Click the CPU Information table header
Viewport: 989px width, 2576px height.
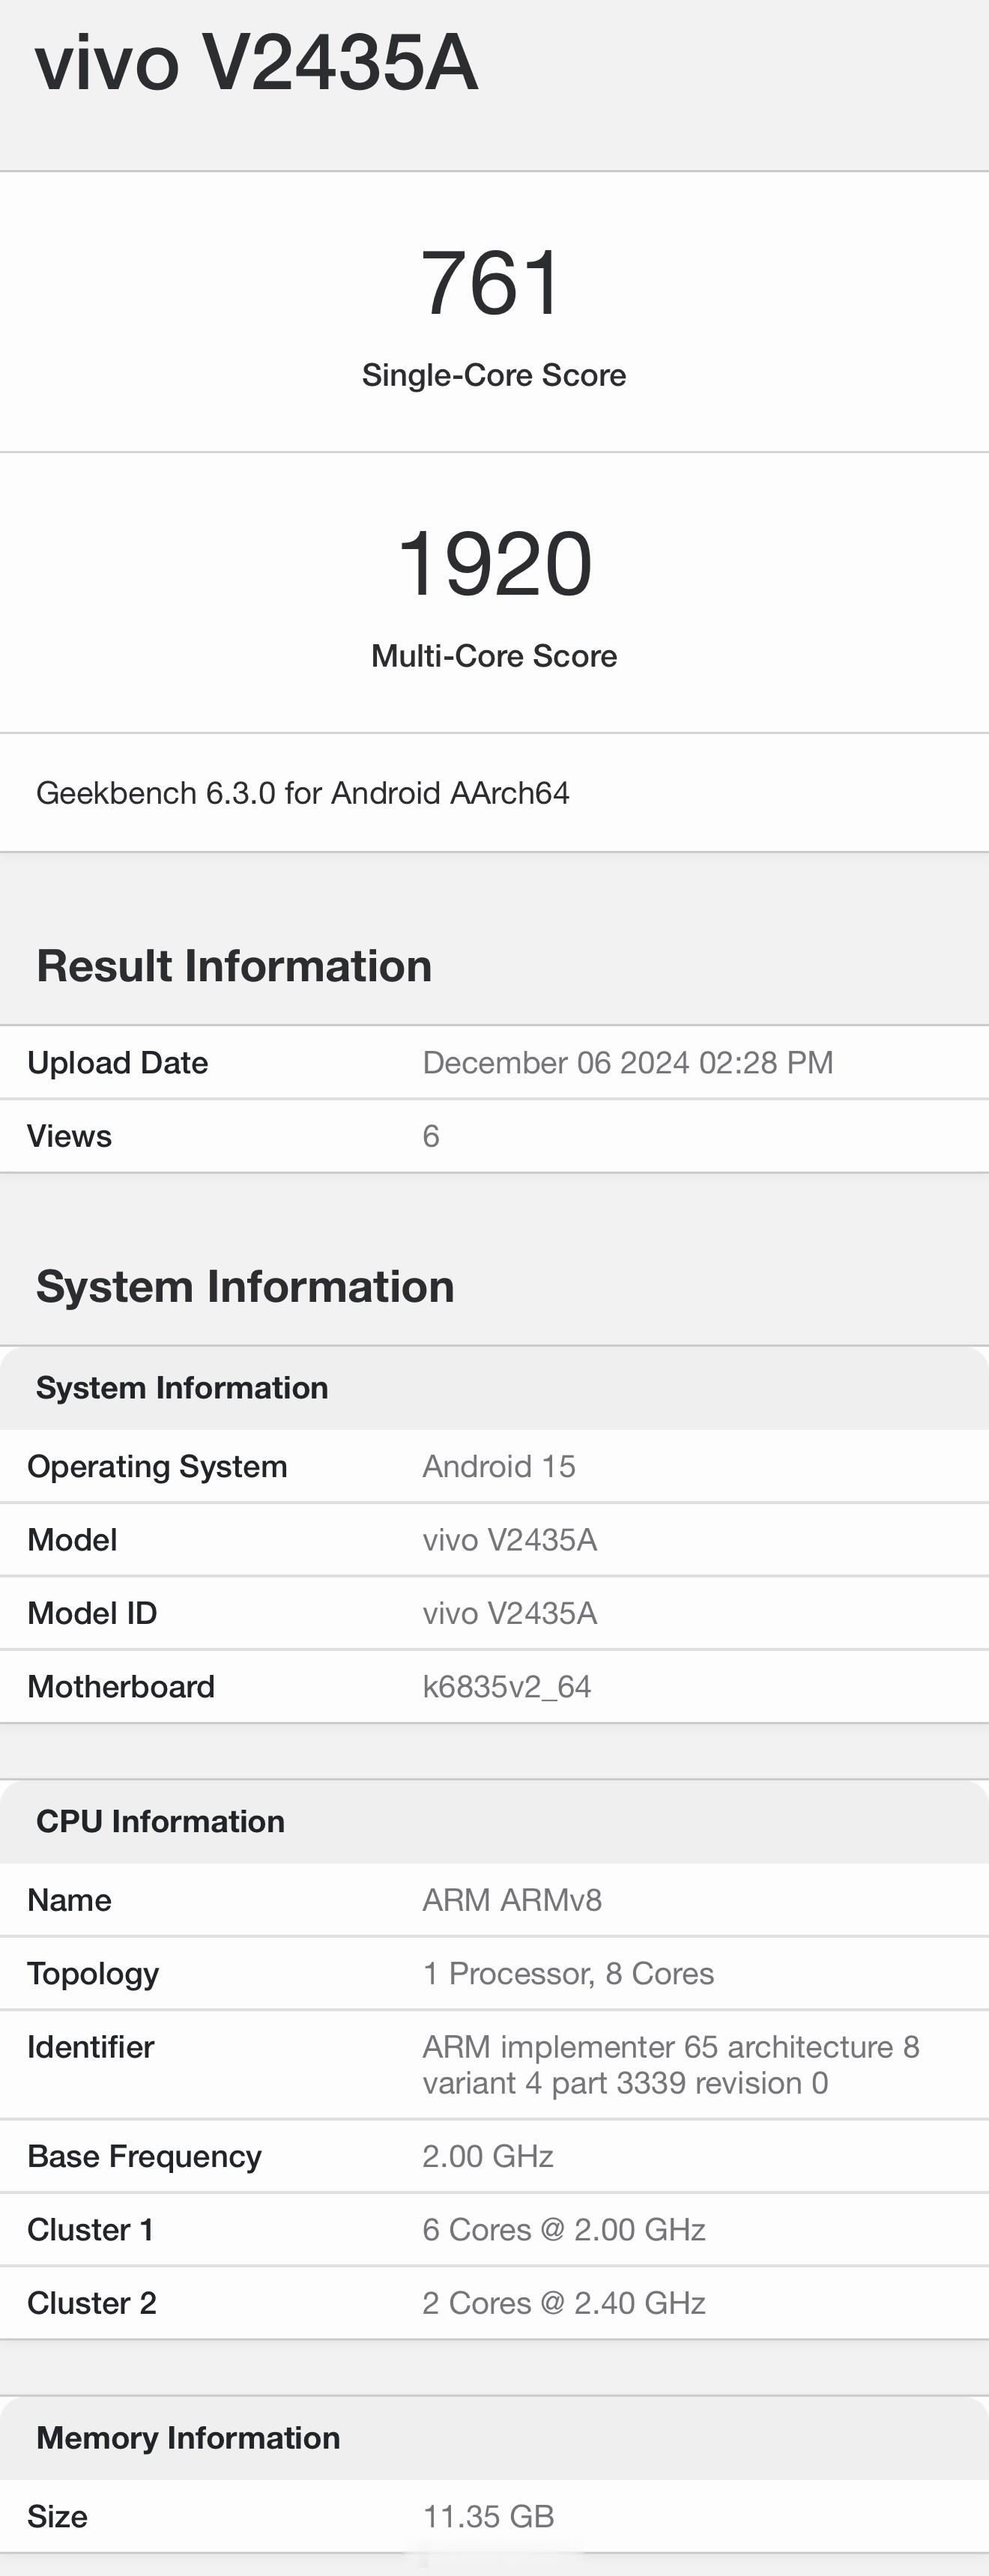click(x=494, y=1821)
